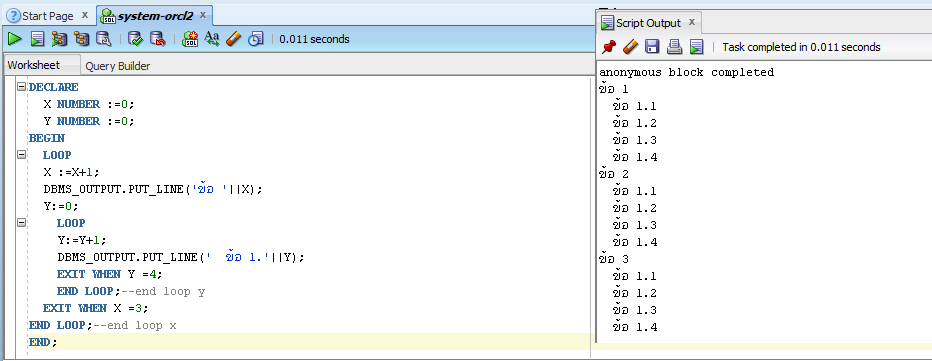Click the line 'EXIT WHEN X =3;'

pos(95,308)
